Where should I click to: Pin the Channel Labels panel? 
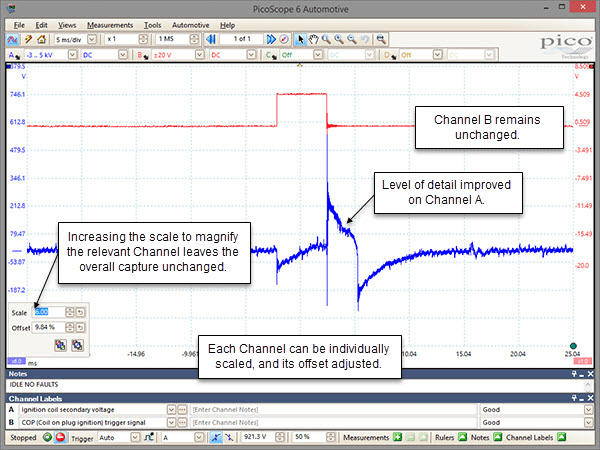pyautogui.click(x=574, y=398)
